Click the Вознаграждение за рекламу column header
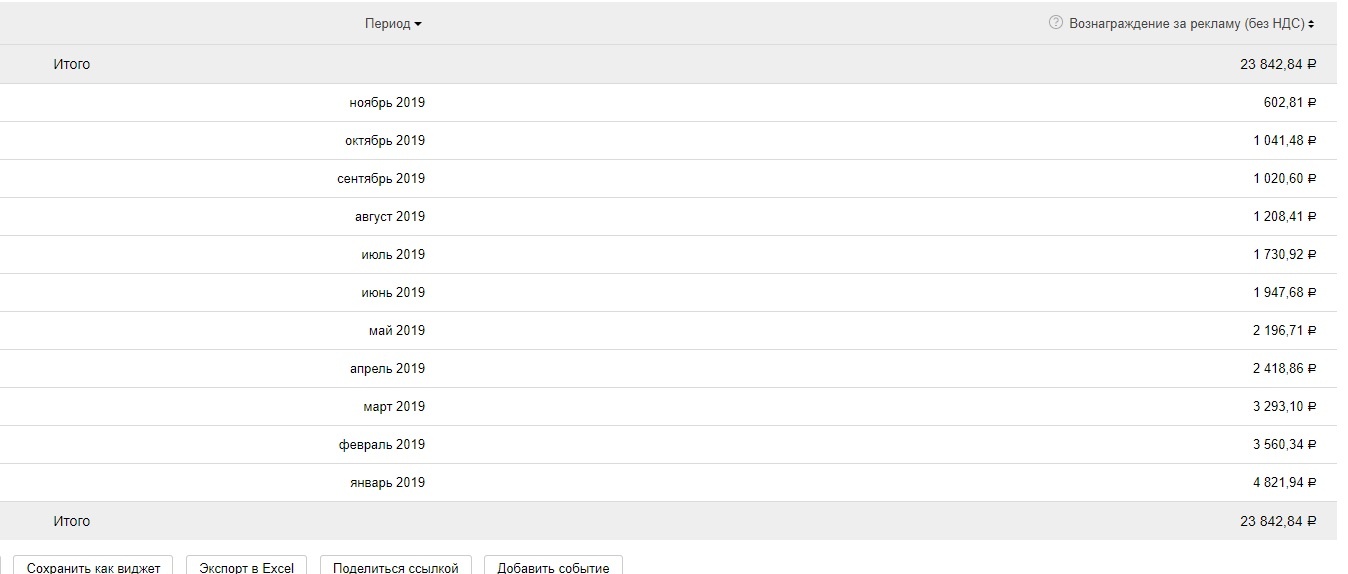The image size is (1348, 574). pyautogui.click(x=1186, y=24)
